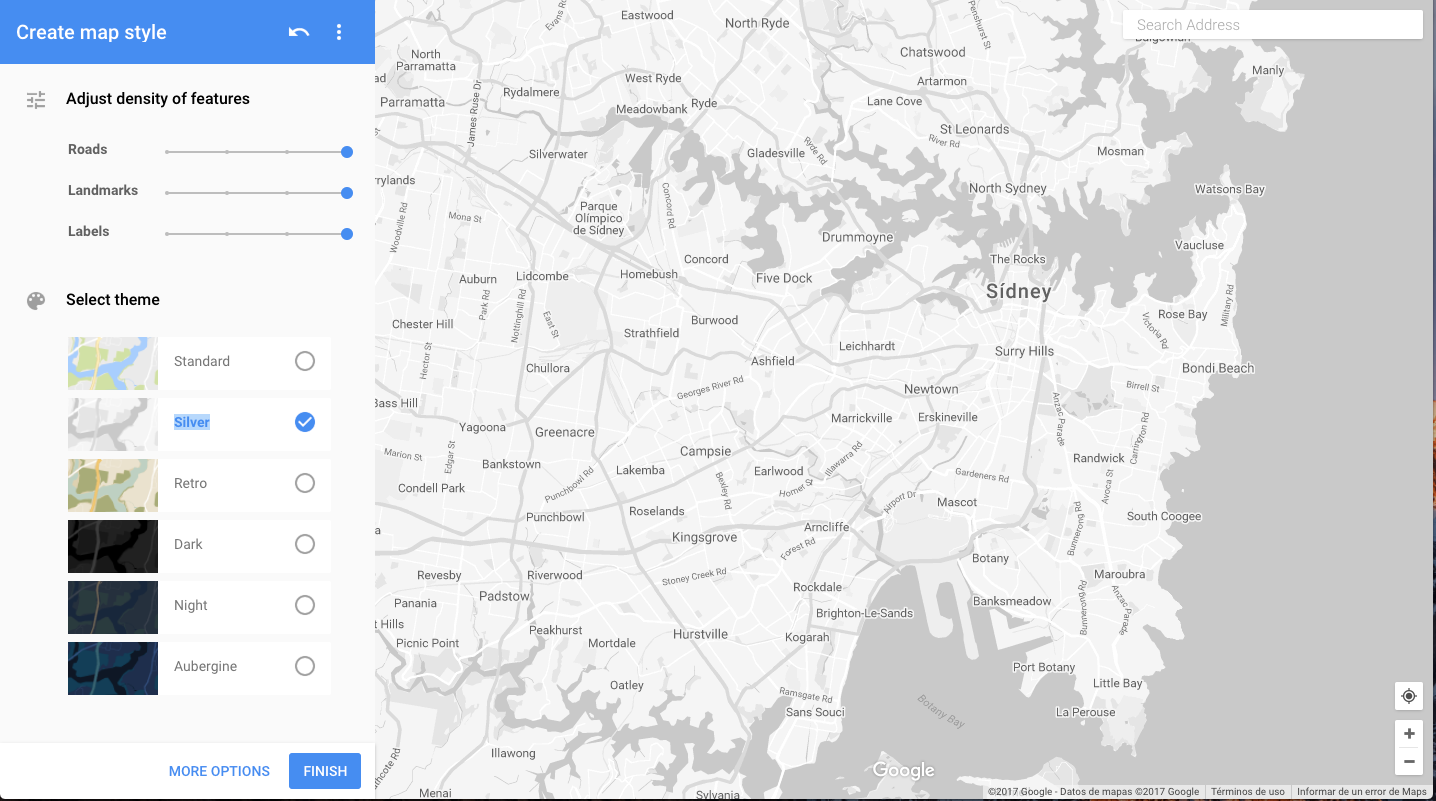The height and width of the screenshot is (801, 1436).
Task: Click the Retro theme label text
Action: point(190,483)
